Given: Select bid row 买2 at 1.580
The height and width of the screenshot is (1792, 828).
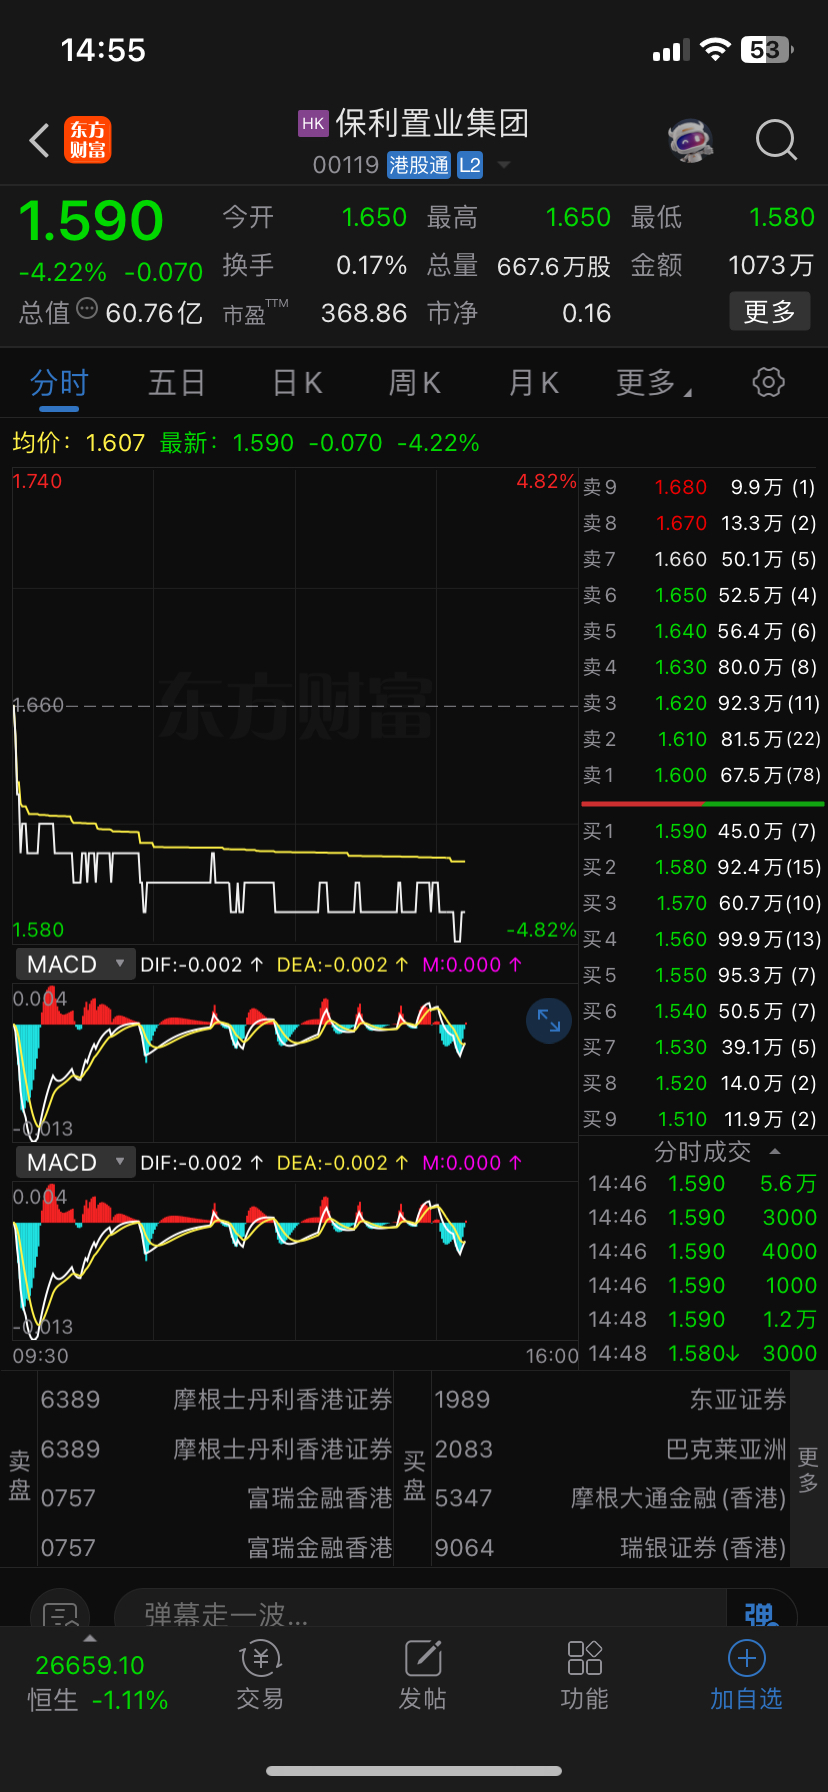Looking at the screenshot, I should tap(701, 867).
